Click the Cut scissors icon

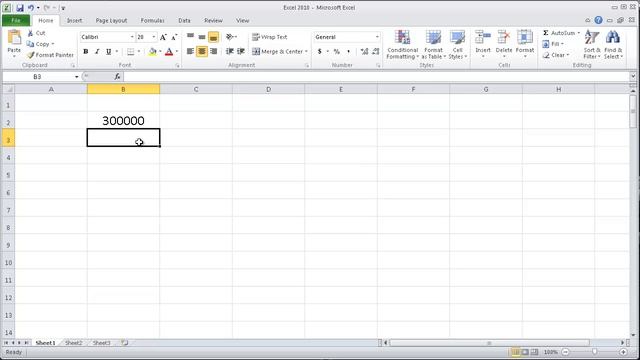(30, 33)
